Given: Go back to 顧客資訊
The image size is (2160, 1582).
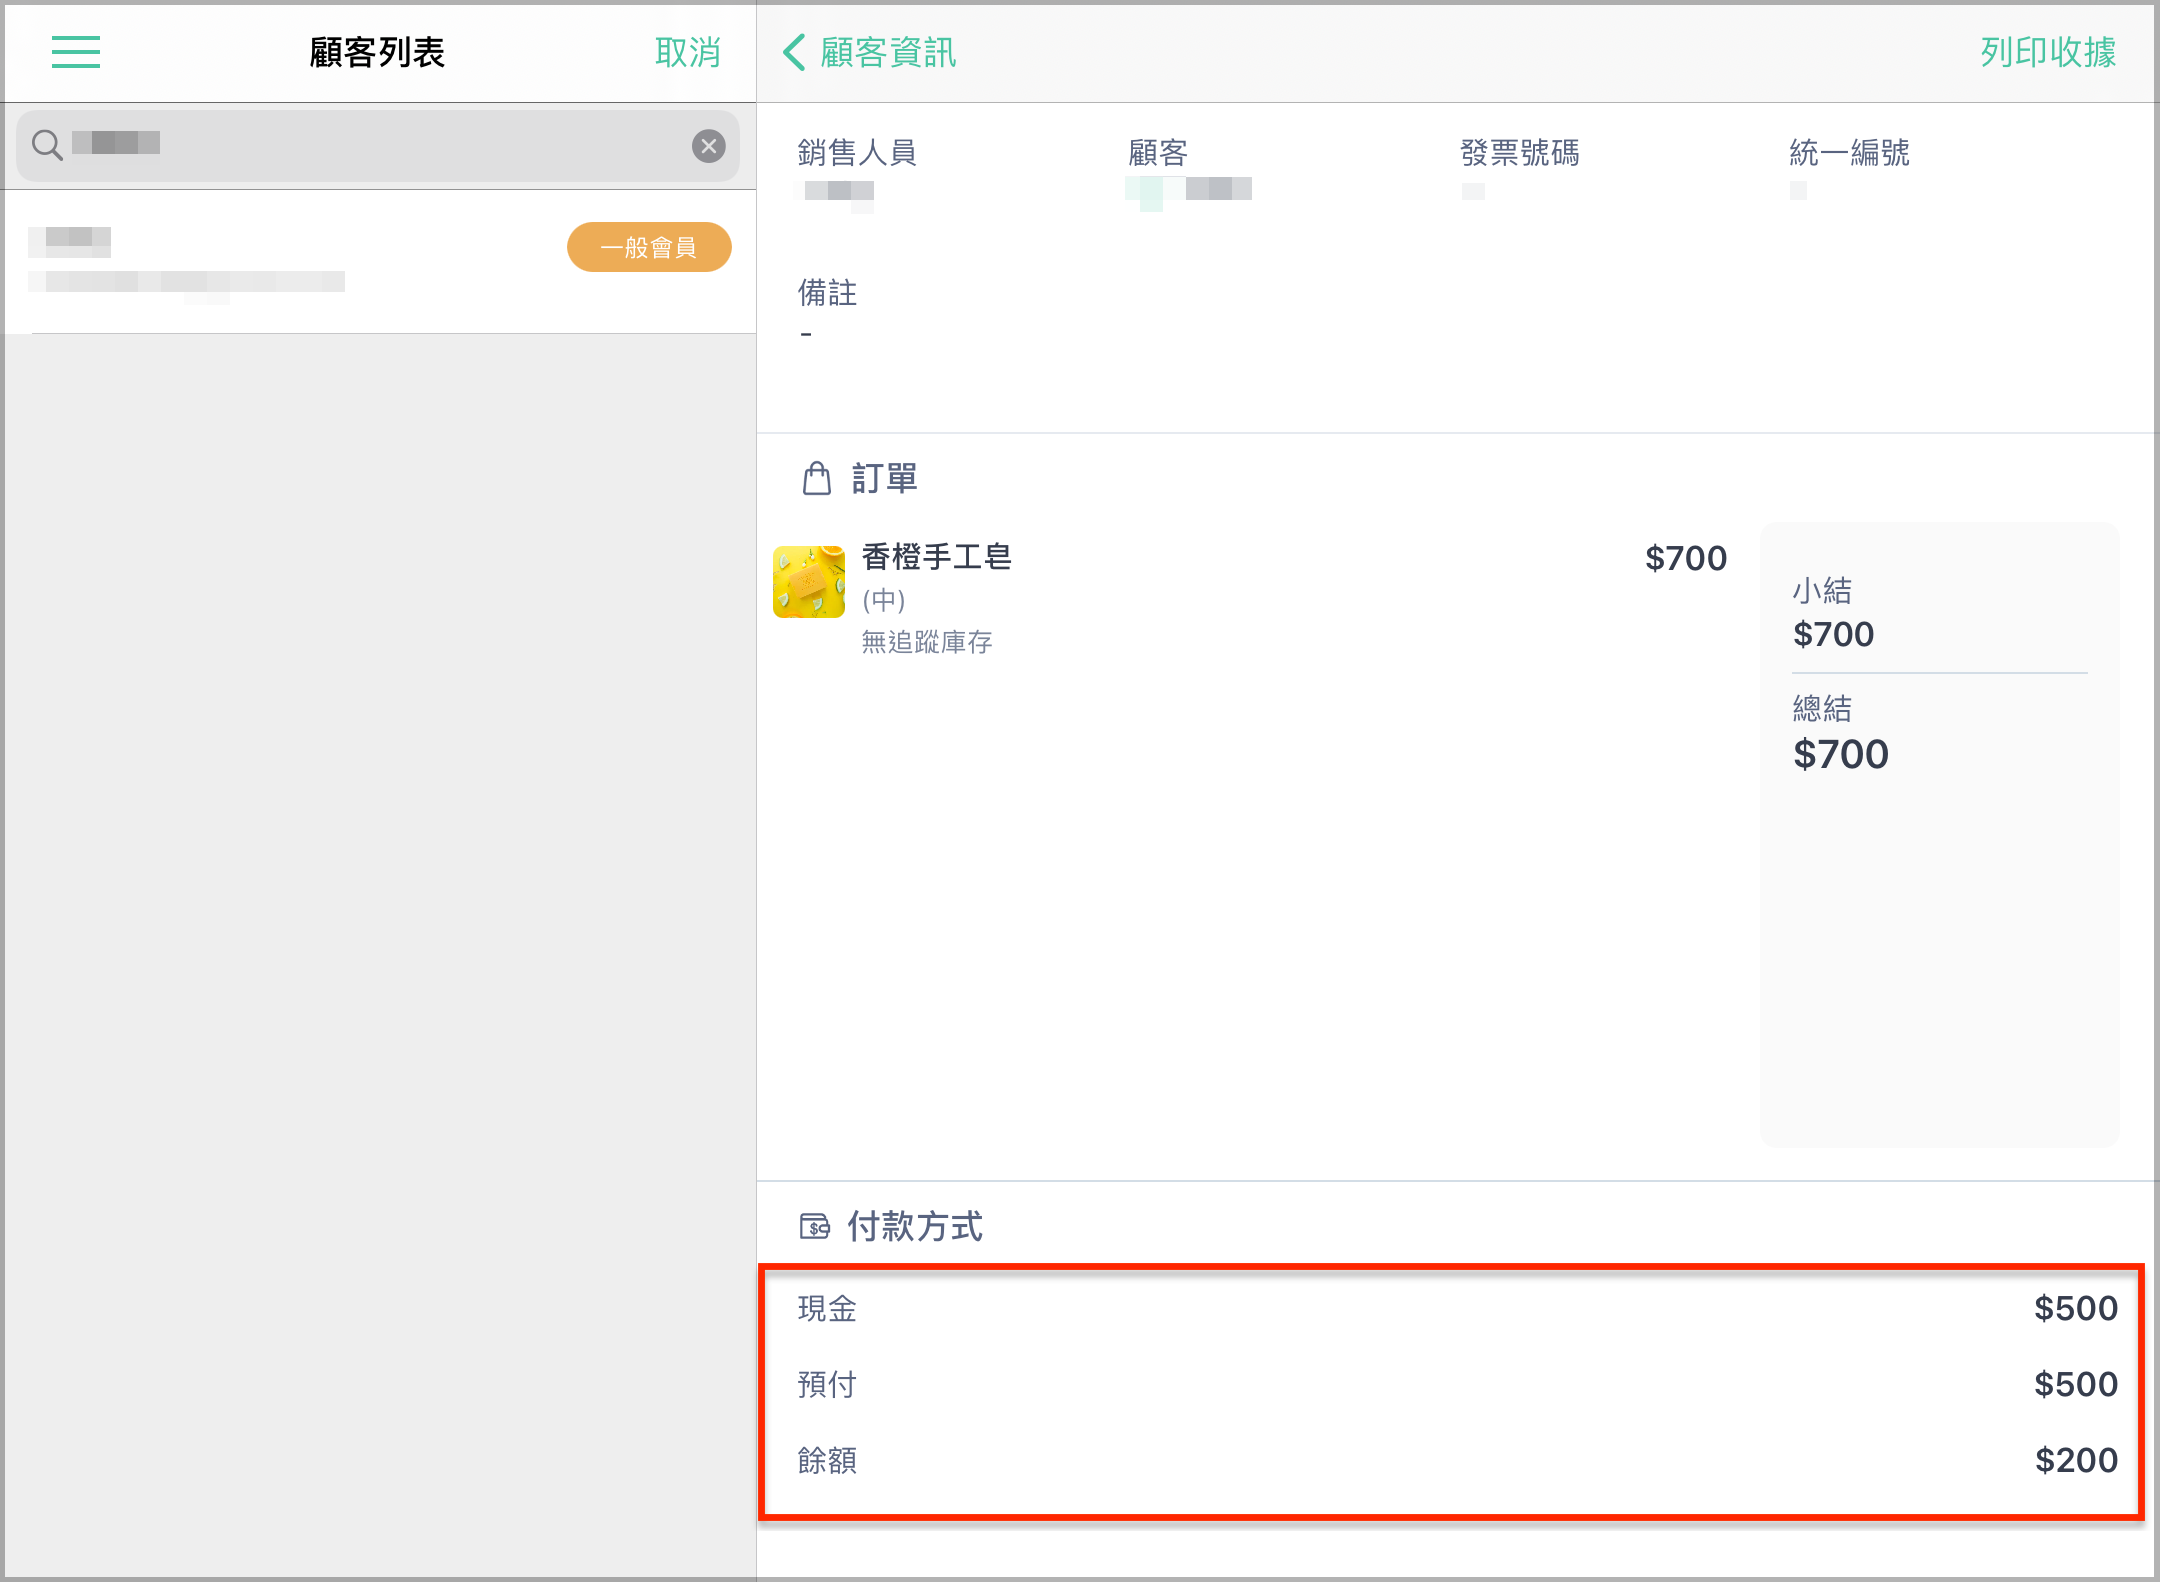Looking at the screenshot, I should click(888, 52).
